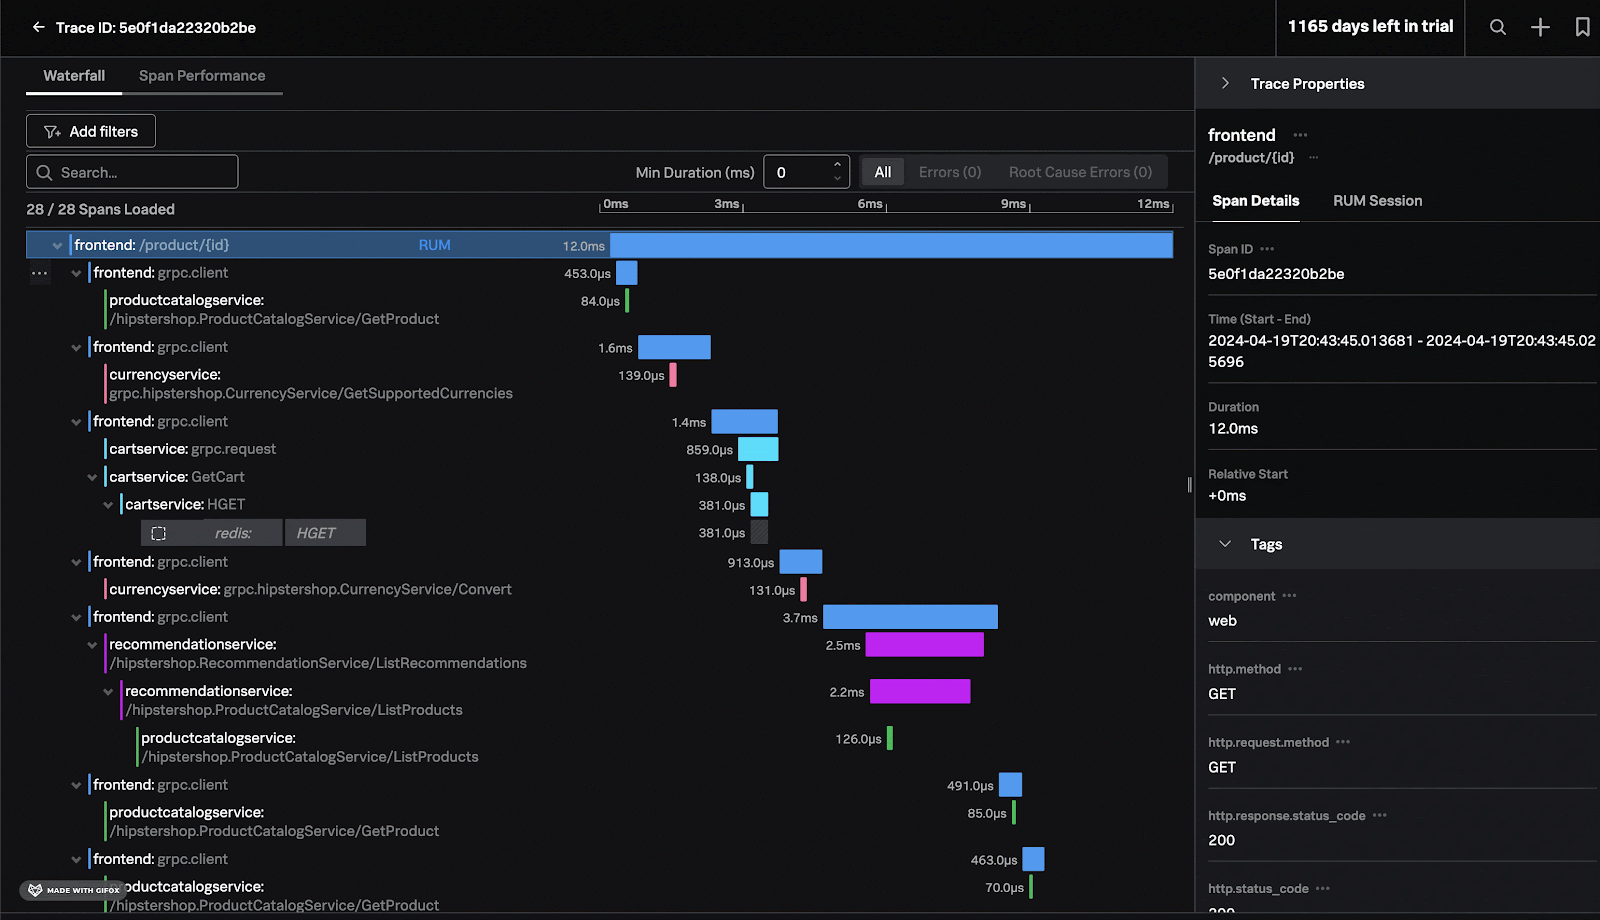
Task: Switch to the Span Performance tab
Action: pyautogui.click(x=203, y=75)
